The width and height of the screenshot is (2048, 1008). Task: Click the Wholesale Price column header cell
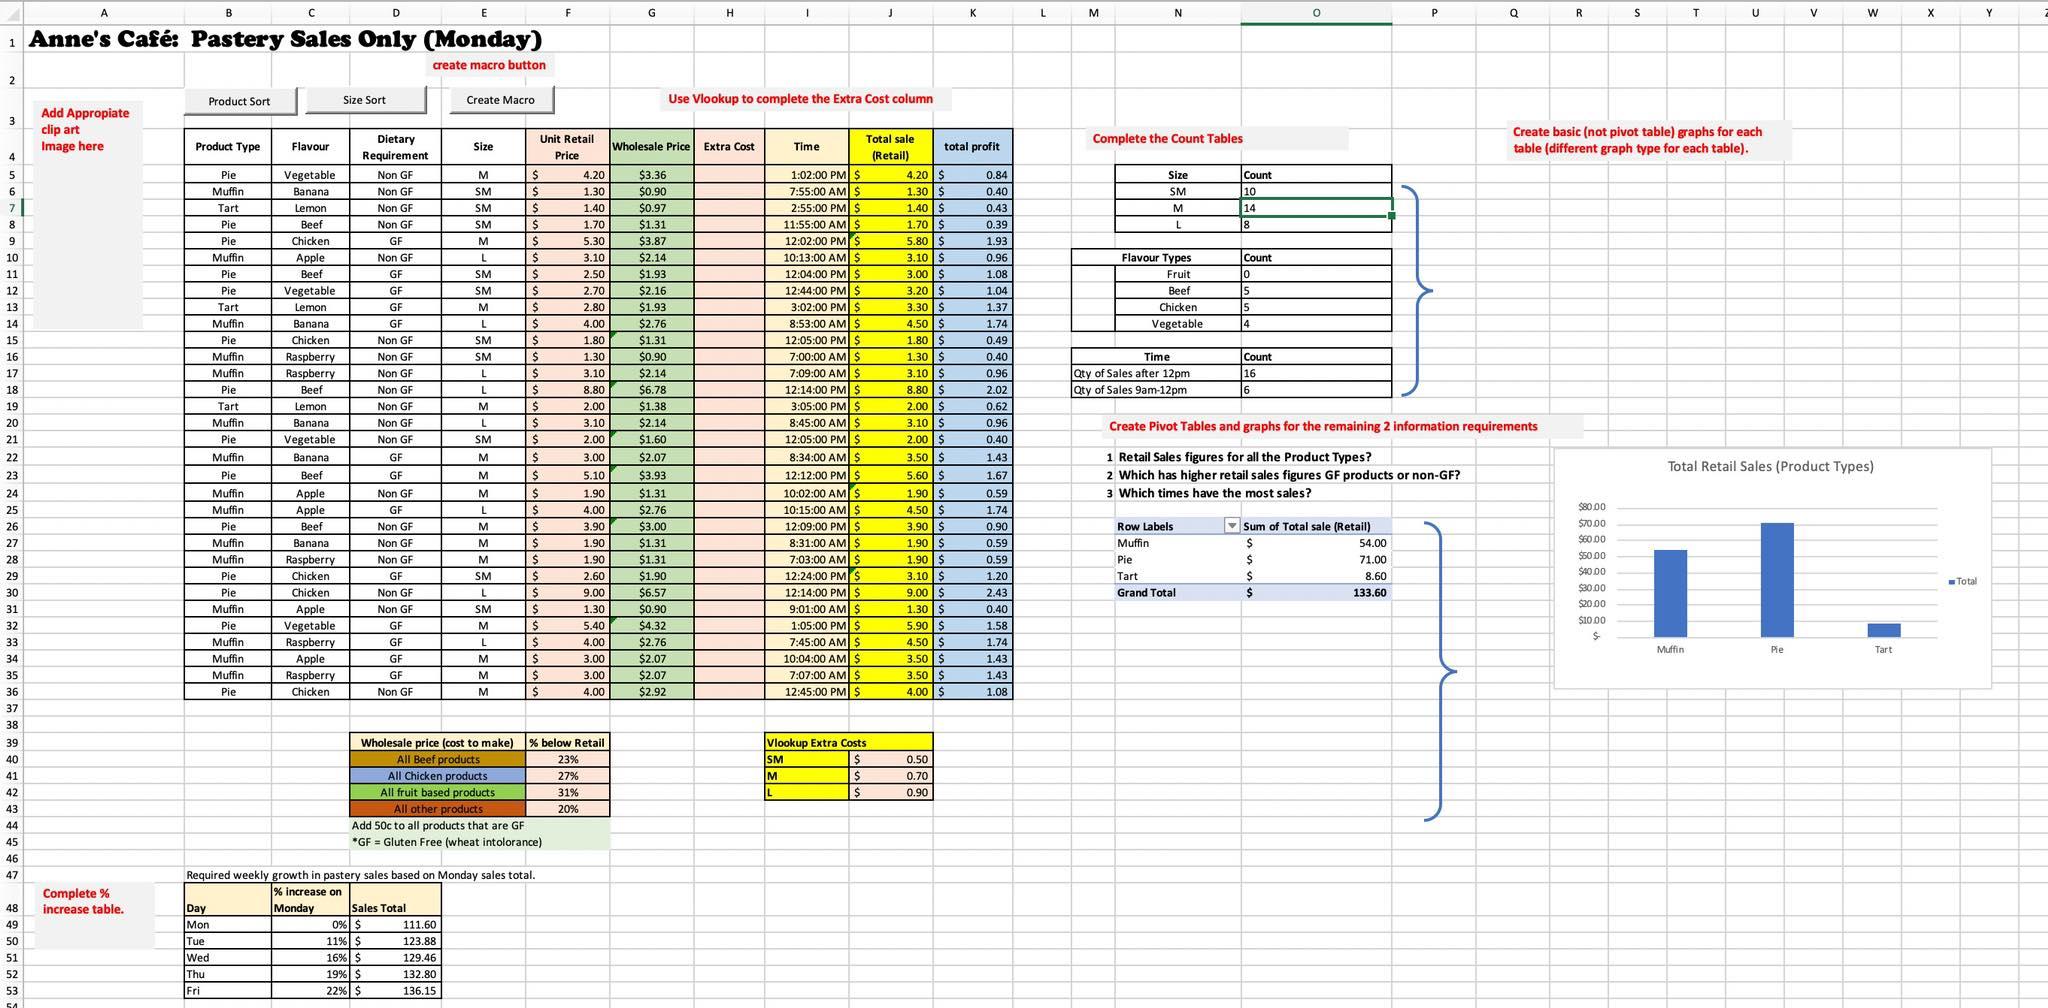(x=651, y=146)
